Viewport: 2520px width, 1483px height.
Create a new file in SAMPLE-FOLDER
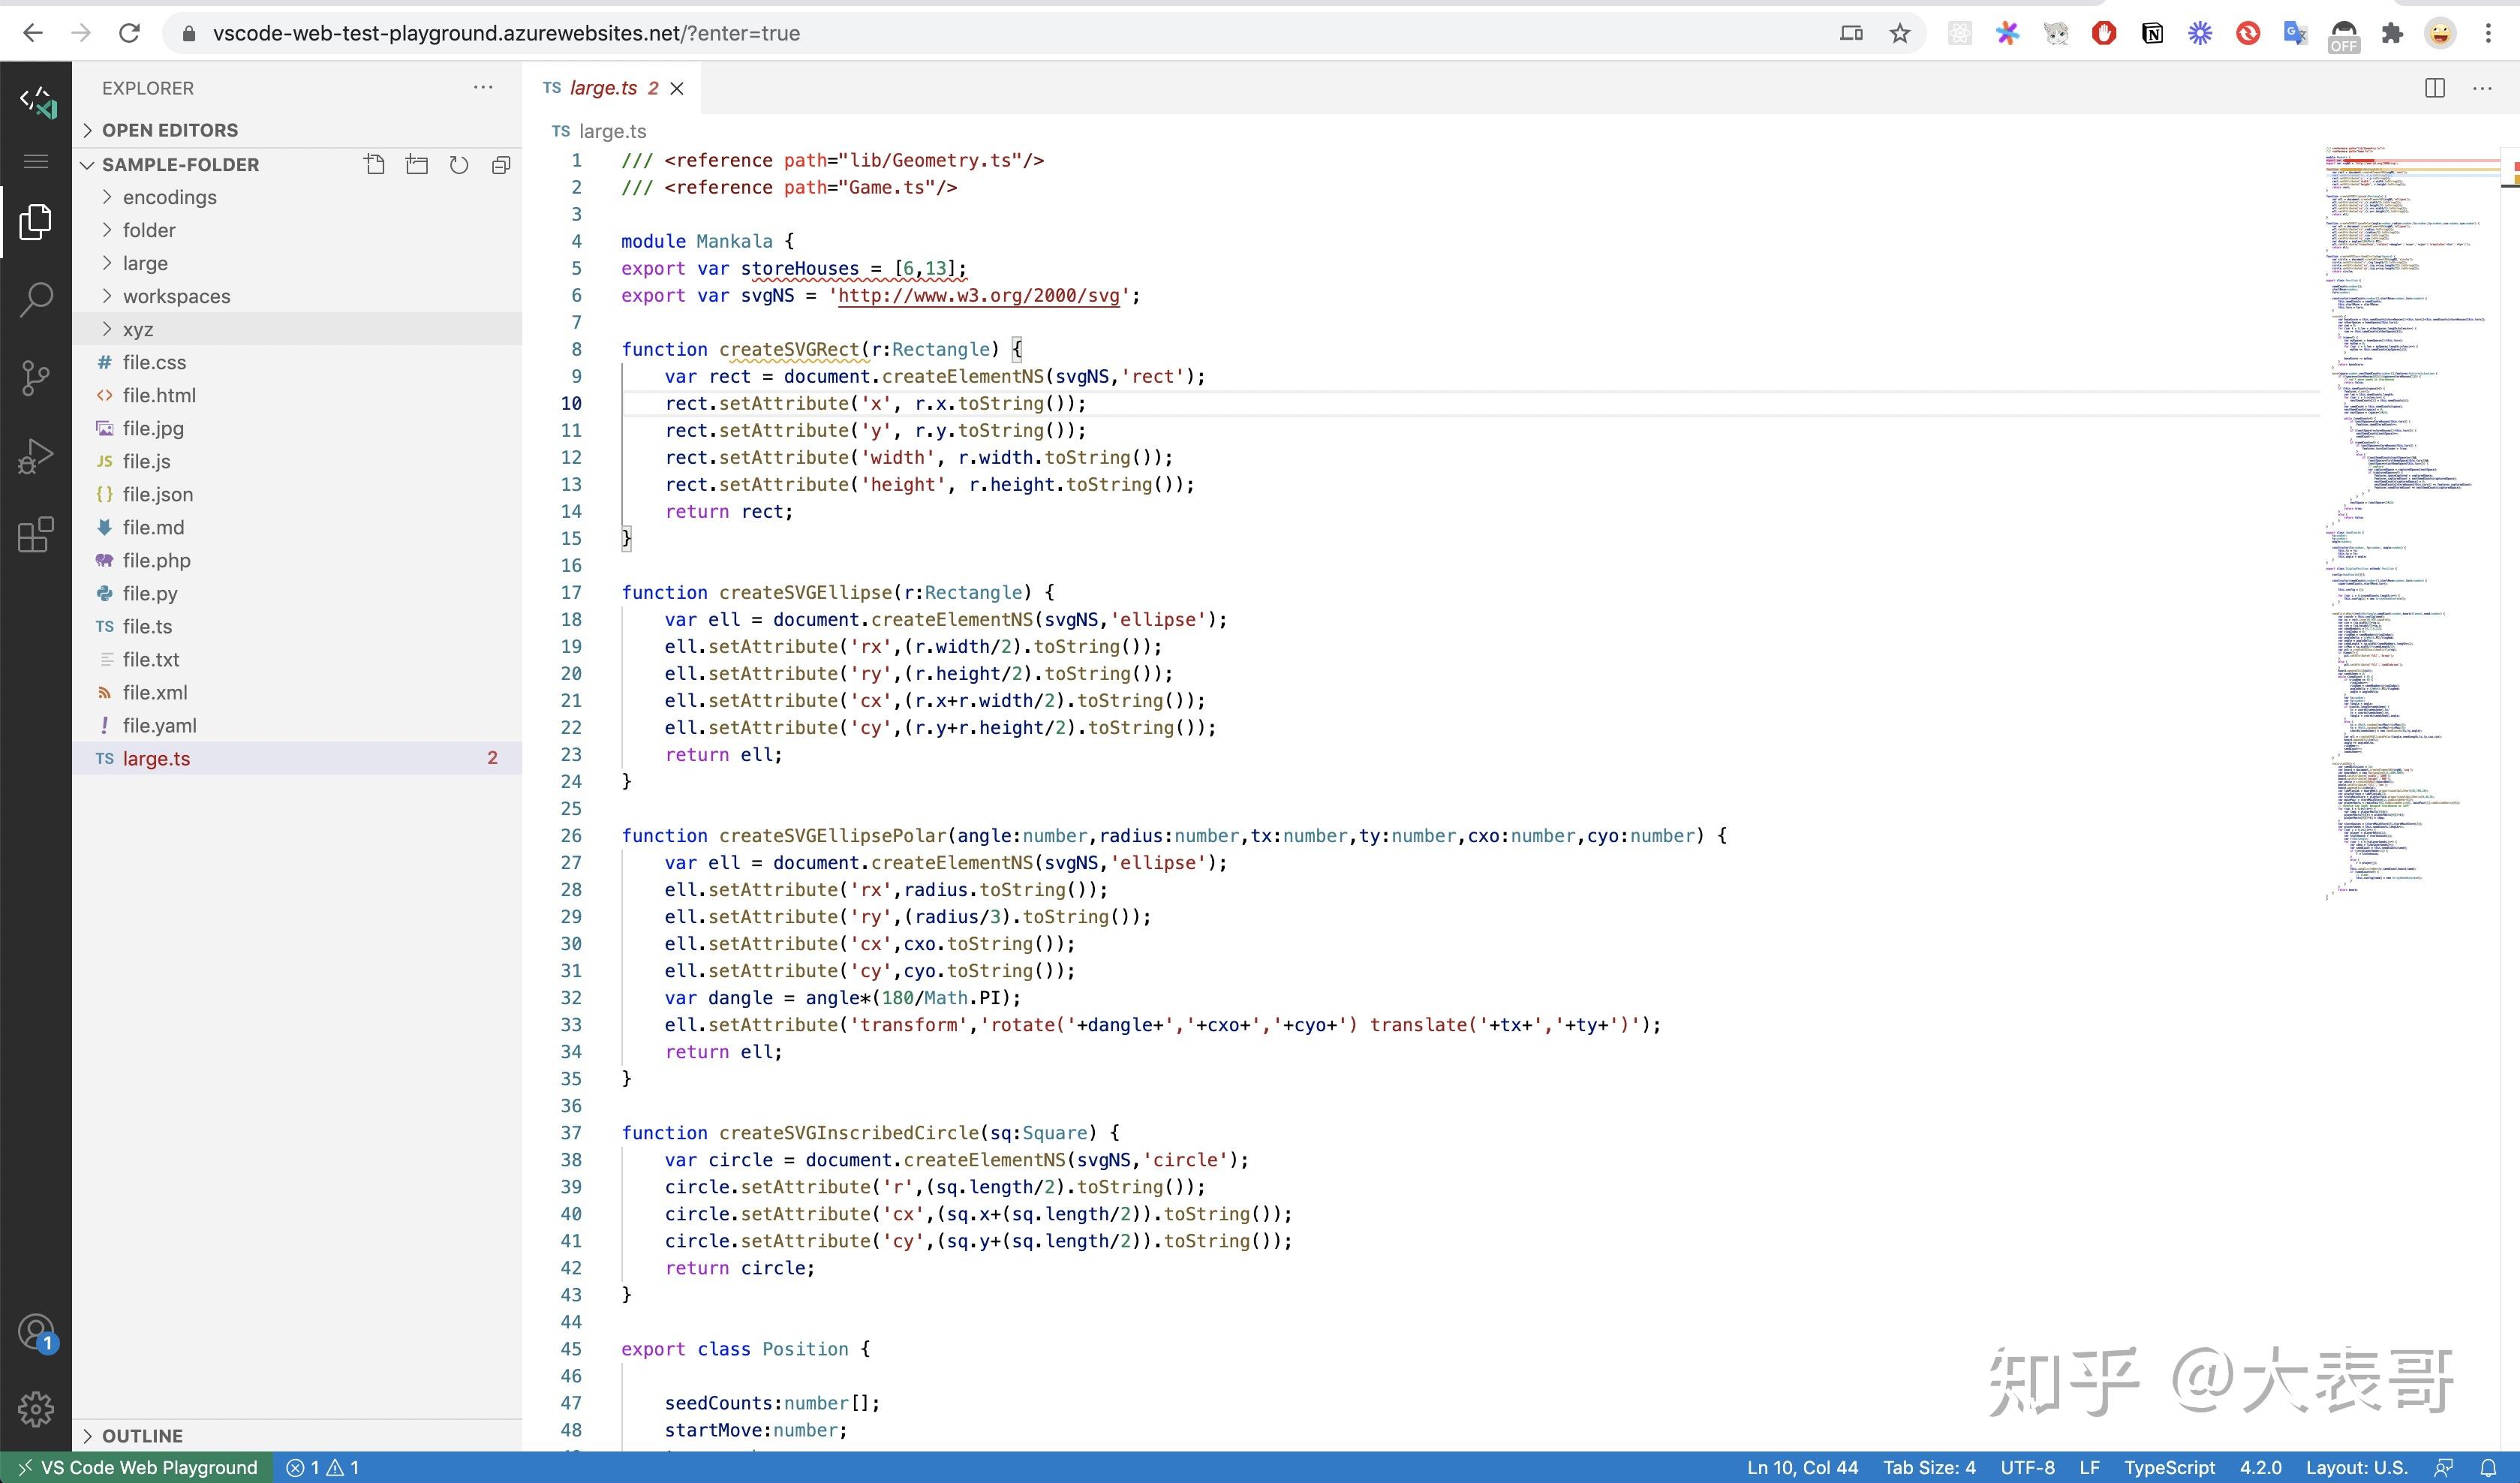375,164
